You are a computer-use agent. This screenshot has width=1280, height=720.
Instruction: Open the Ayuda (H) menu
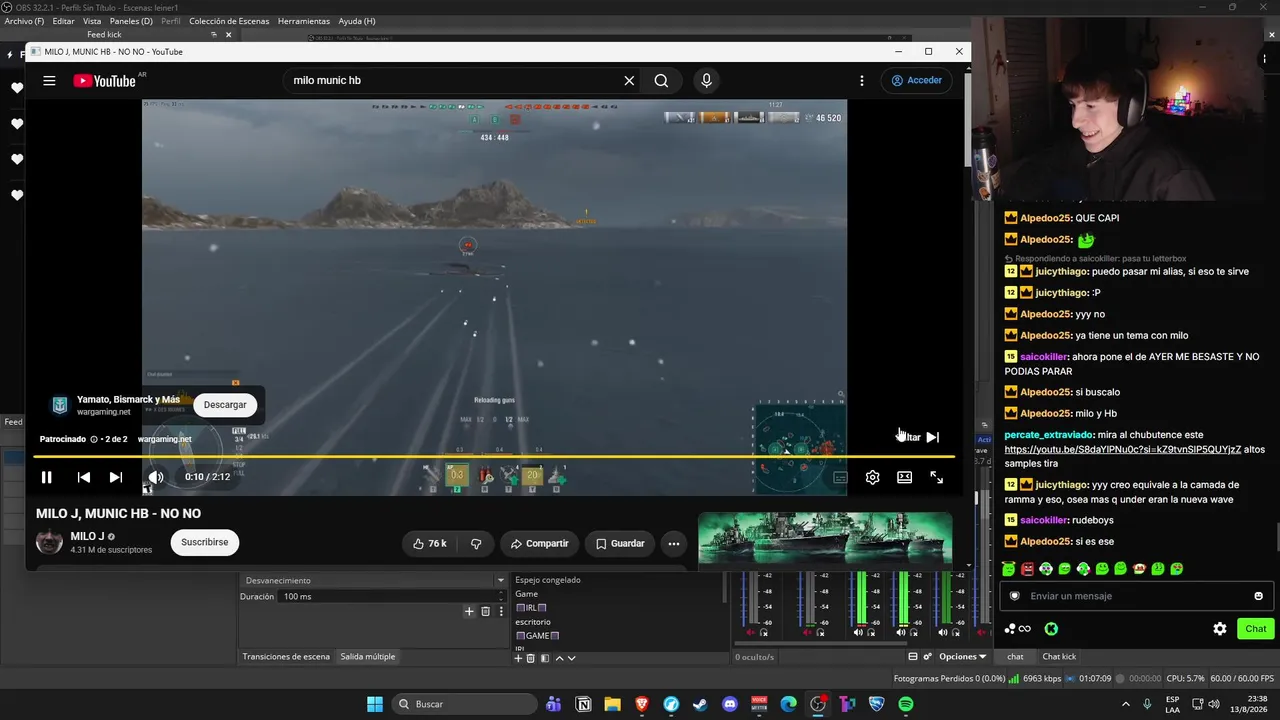357,21
